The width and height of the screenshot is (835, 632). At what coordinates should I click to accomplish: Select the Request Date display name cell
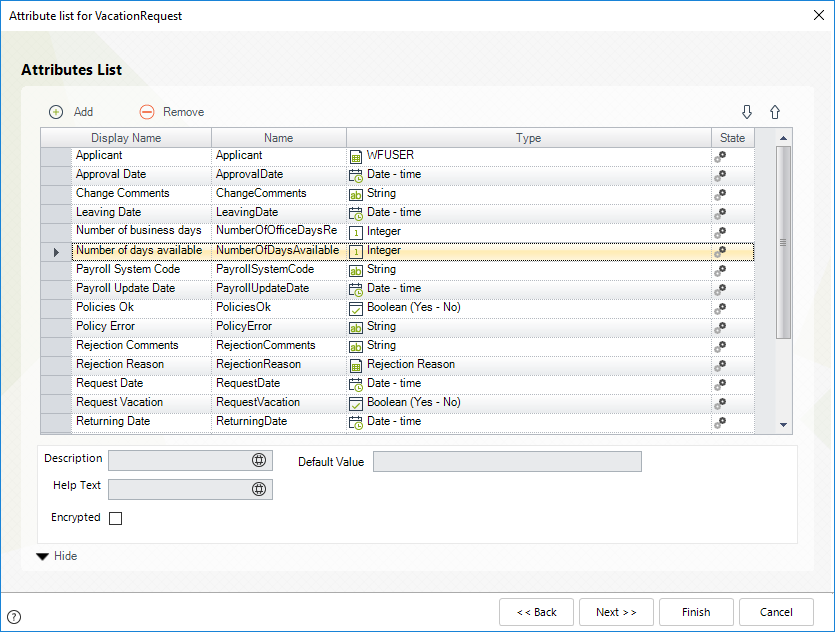142,383
